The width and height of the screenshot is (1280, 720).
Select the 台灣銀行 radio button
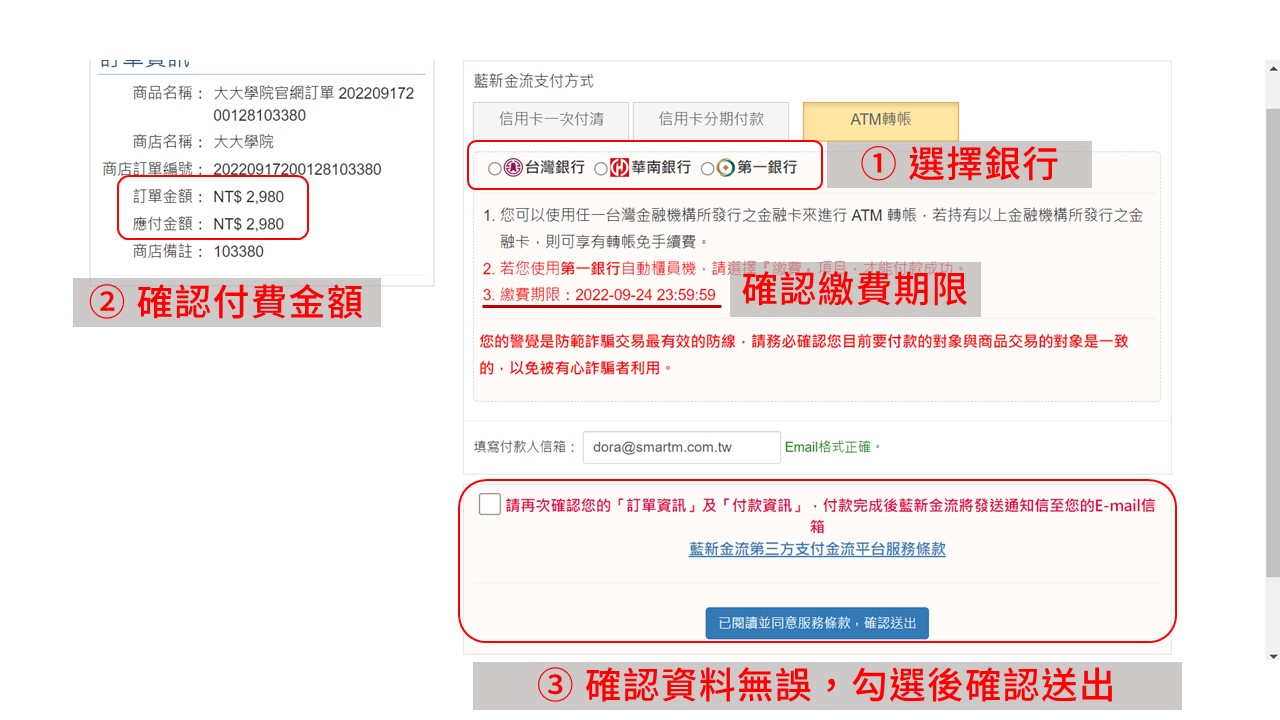pos(494,169)
